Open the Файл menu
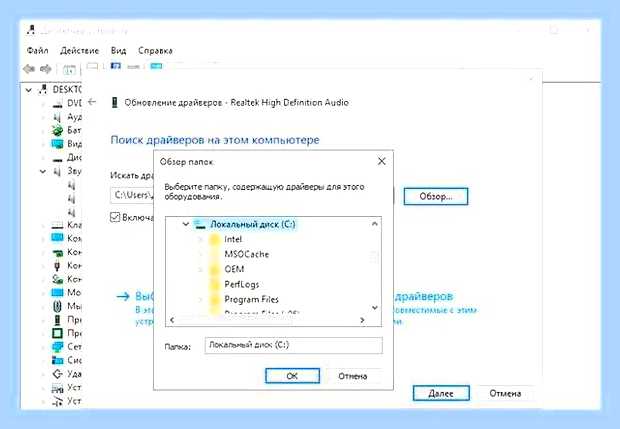Image resolution: width=620 pixels, height=429 pixels. [38, 51]
